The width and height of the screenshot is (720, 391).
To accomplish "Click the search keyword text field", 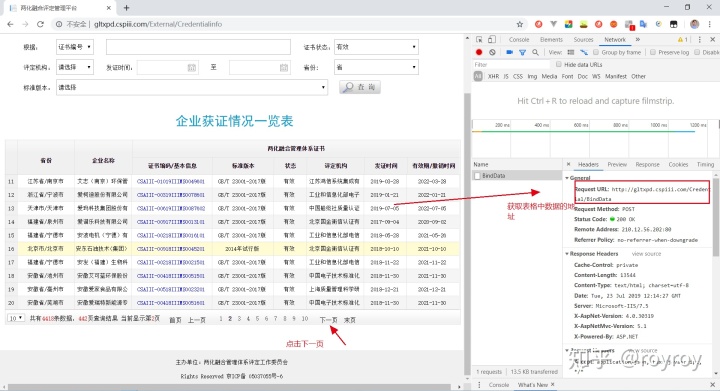I will [198, 47].
